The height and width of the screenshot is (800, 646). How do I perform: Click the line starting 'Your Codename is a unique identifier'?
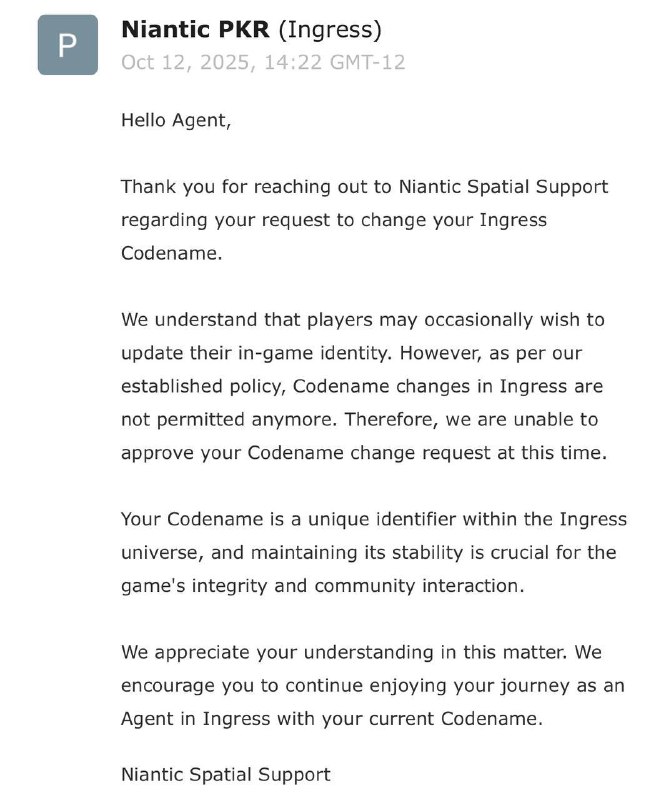[x=374, y=519]
